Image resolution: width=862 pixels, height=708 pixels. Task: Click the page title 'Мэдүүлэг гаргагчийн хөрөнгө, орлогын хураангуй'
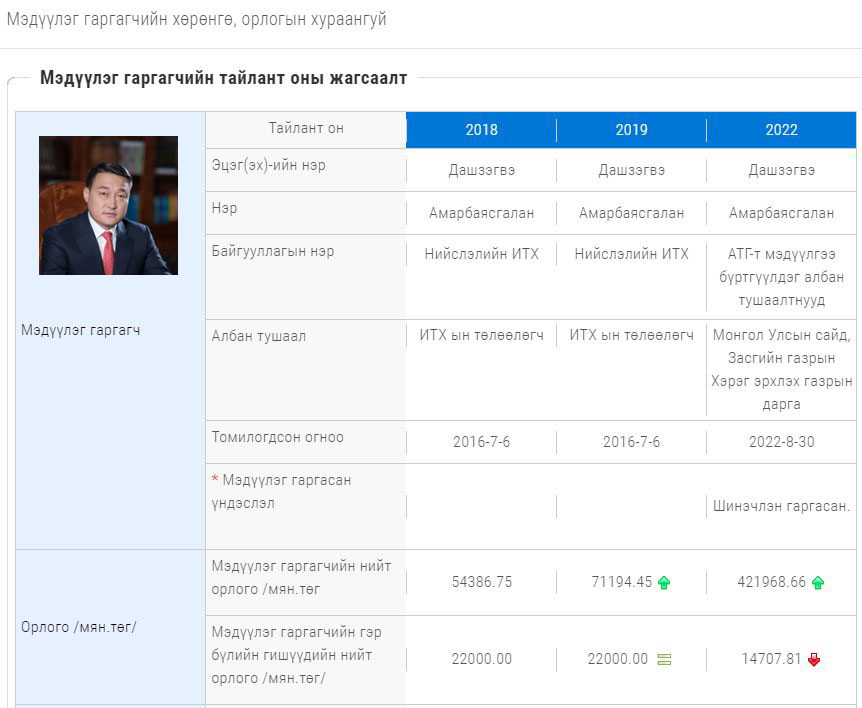197,19
